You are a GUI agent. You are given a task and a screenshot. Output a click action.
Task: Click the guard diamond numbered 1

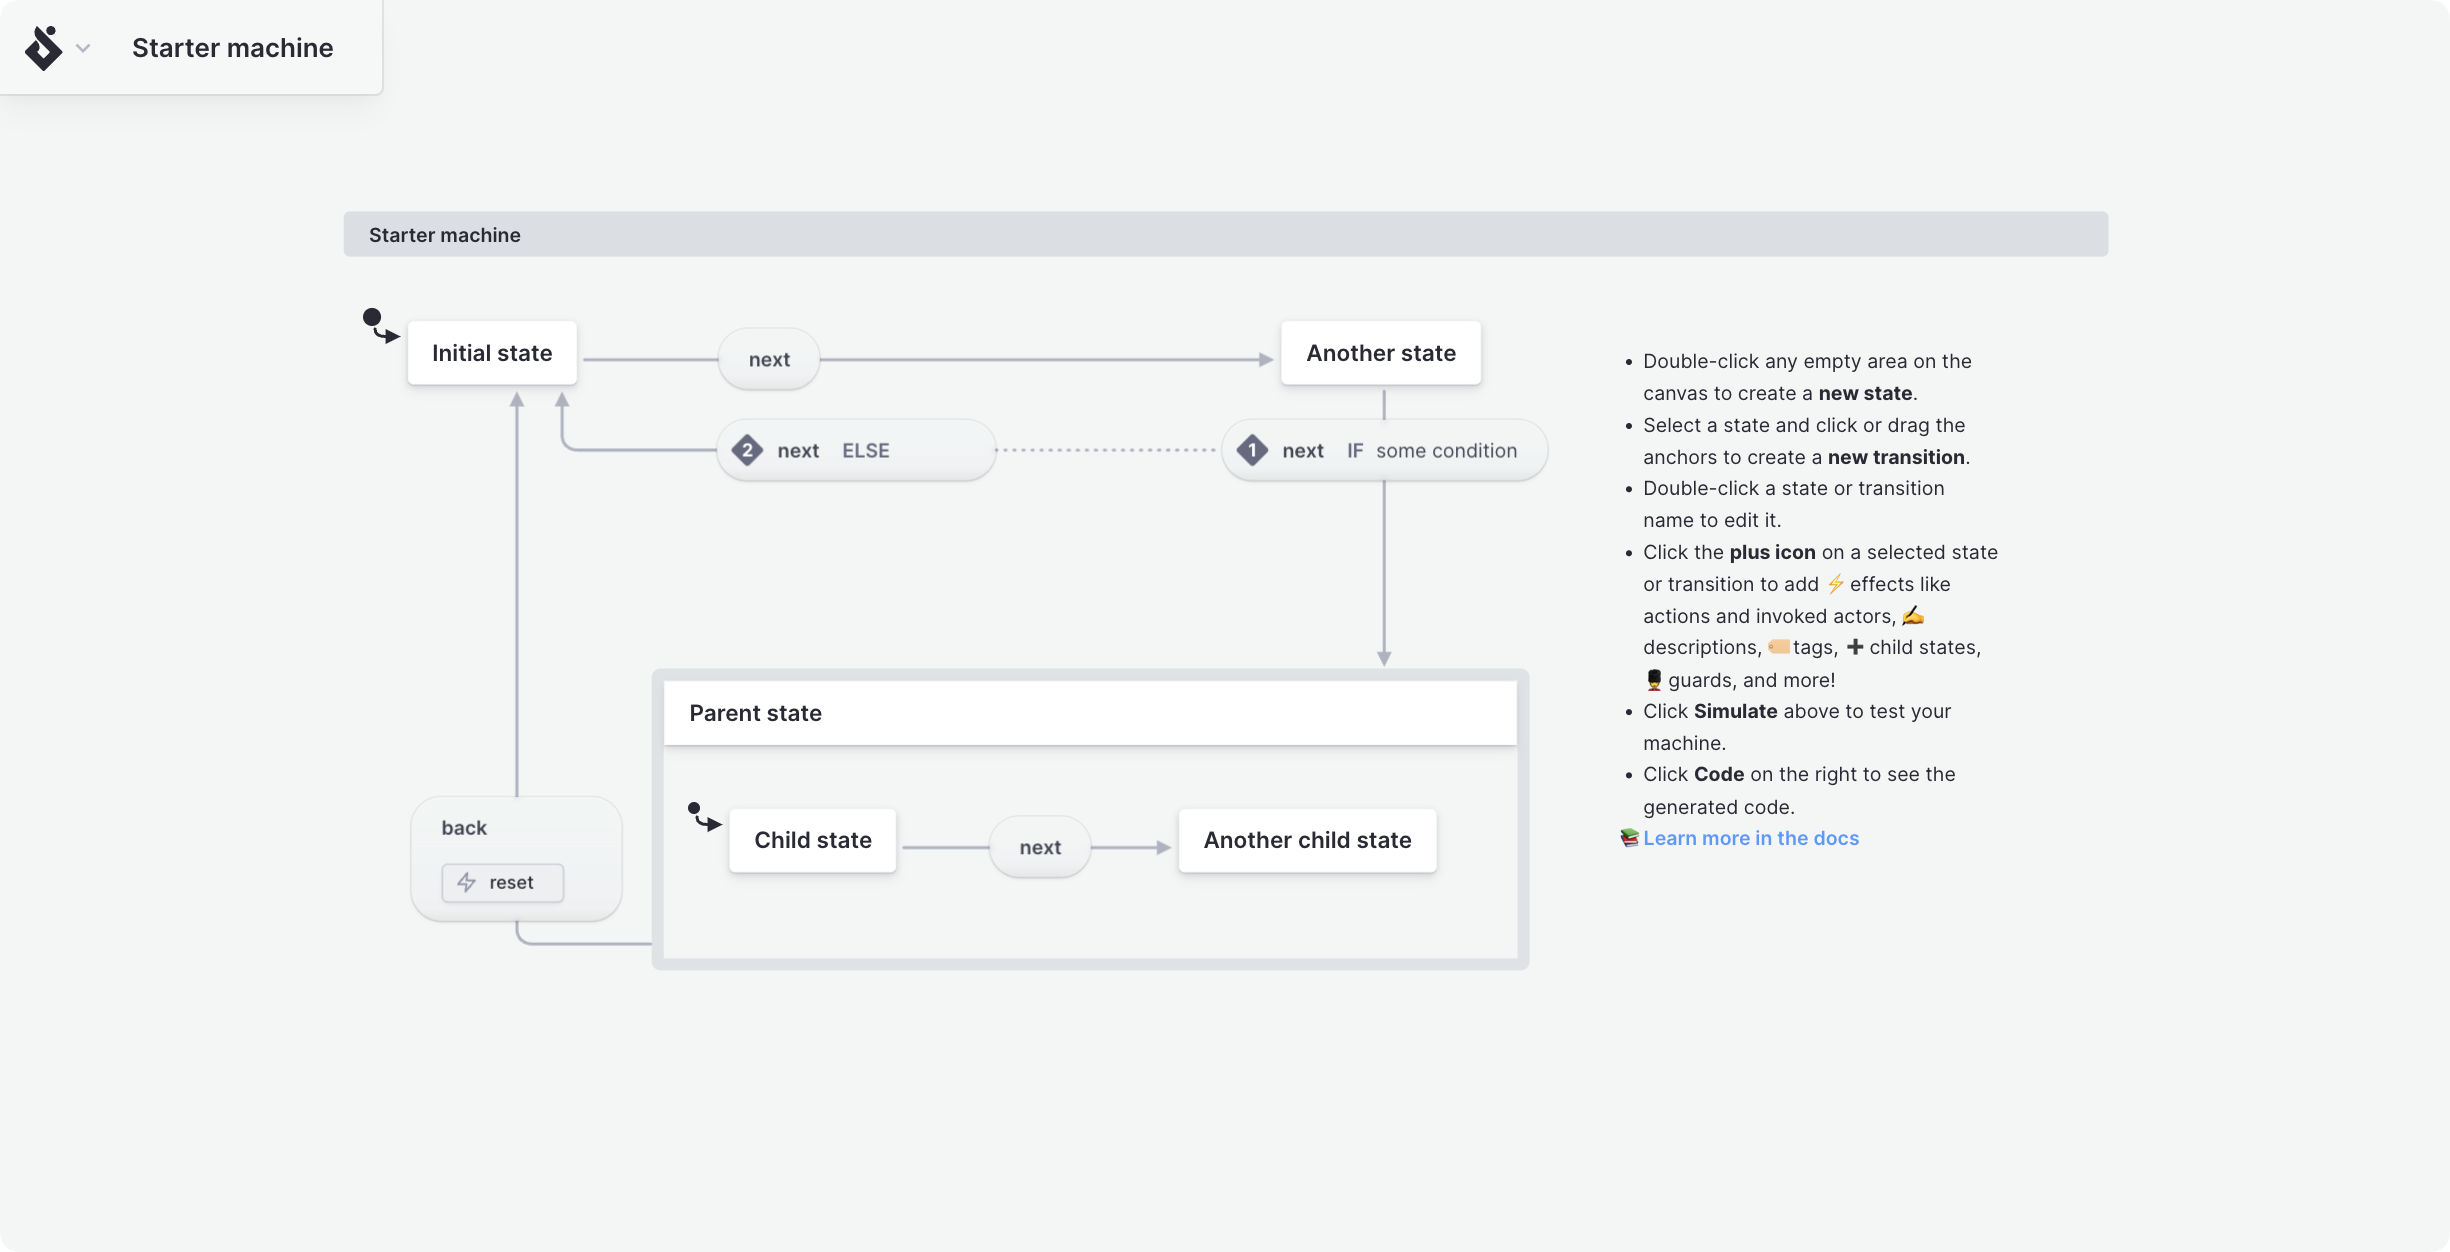click(1252, 451)
